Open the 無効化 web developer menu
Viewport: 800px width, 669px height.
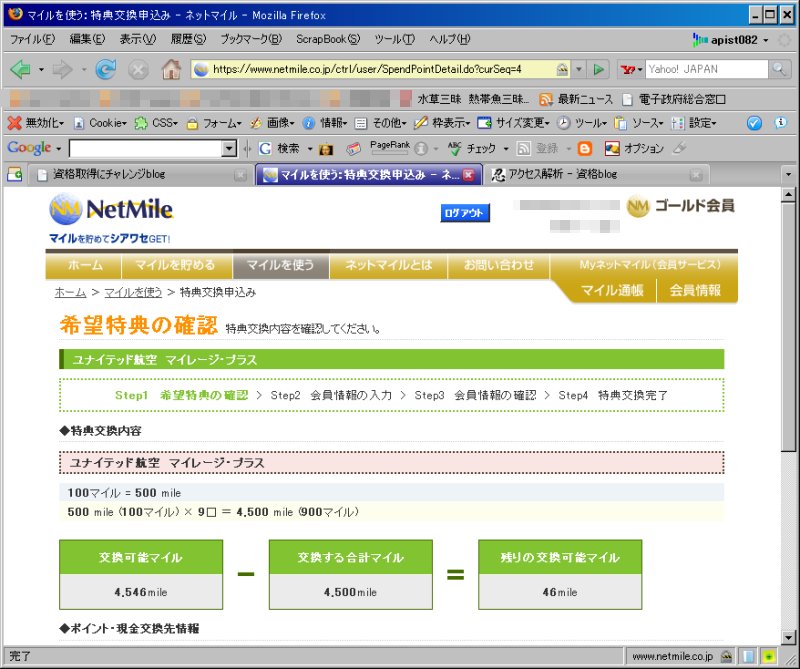[x=37, y=123]
